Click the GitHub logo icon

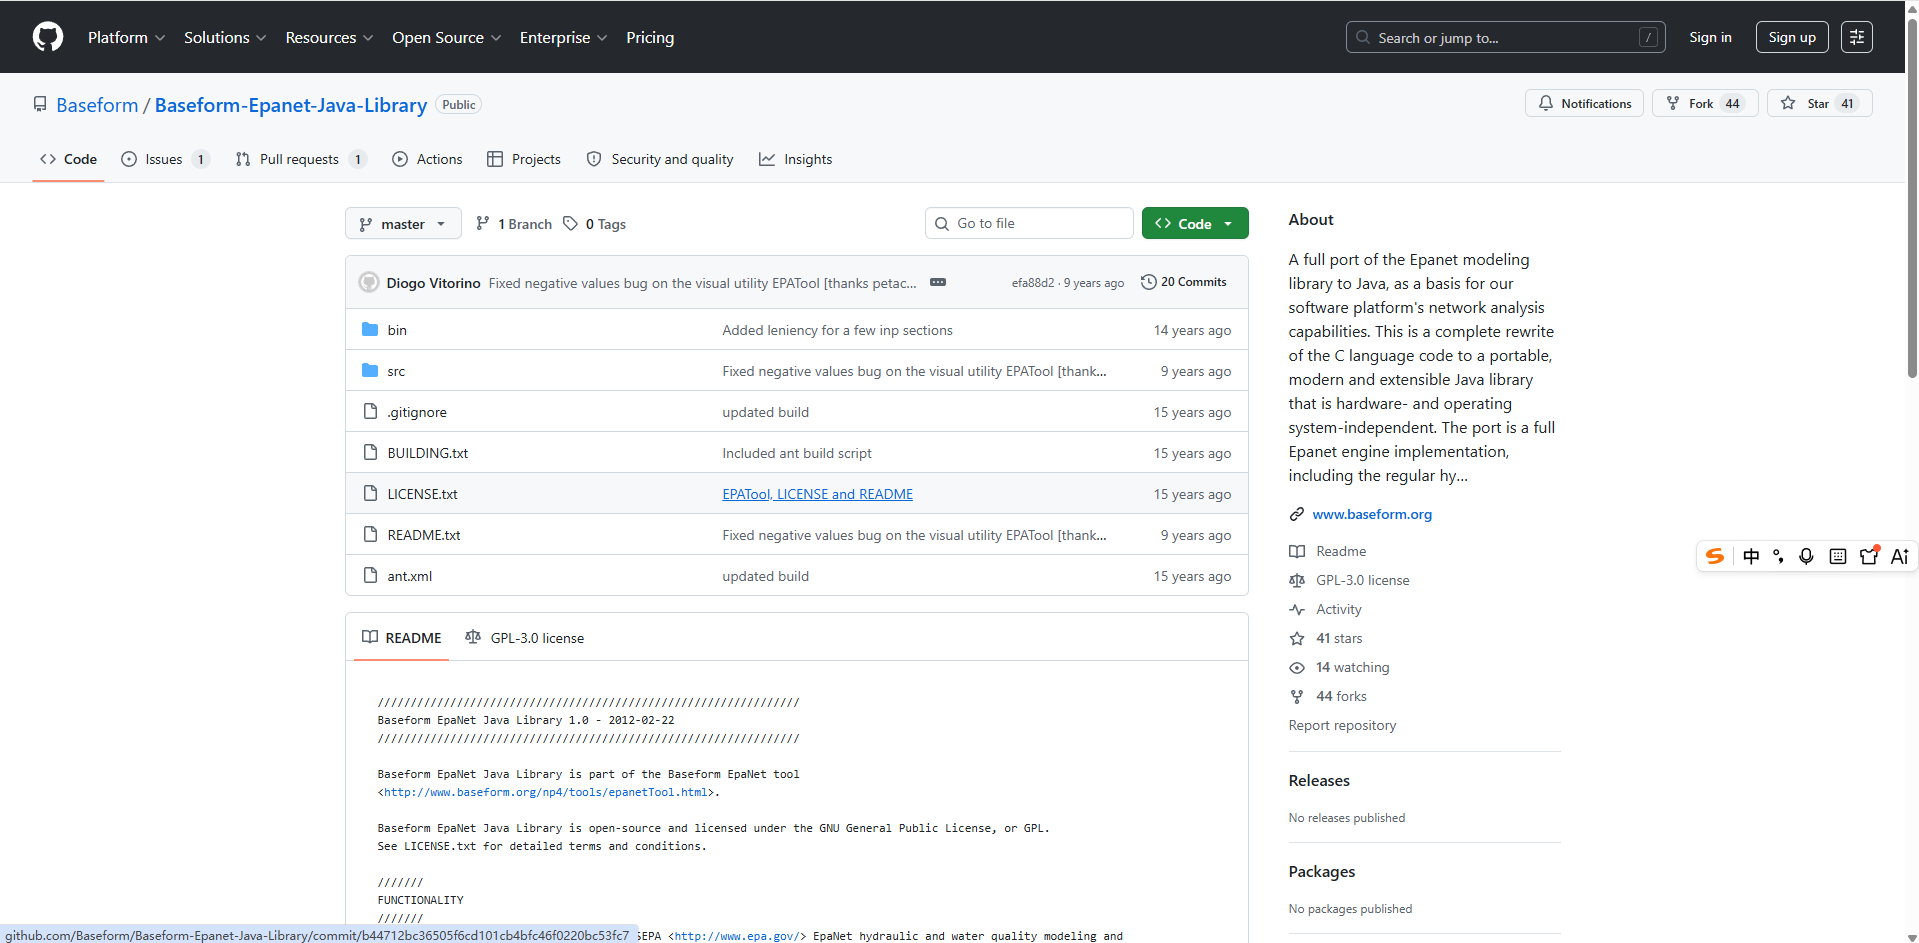(48, 37)
